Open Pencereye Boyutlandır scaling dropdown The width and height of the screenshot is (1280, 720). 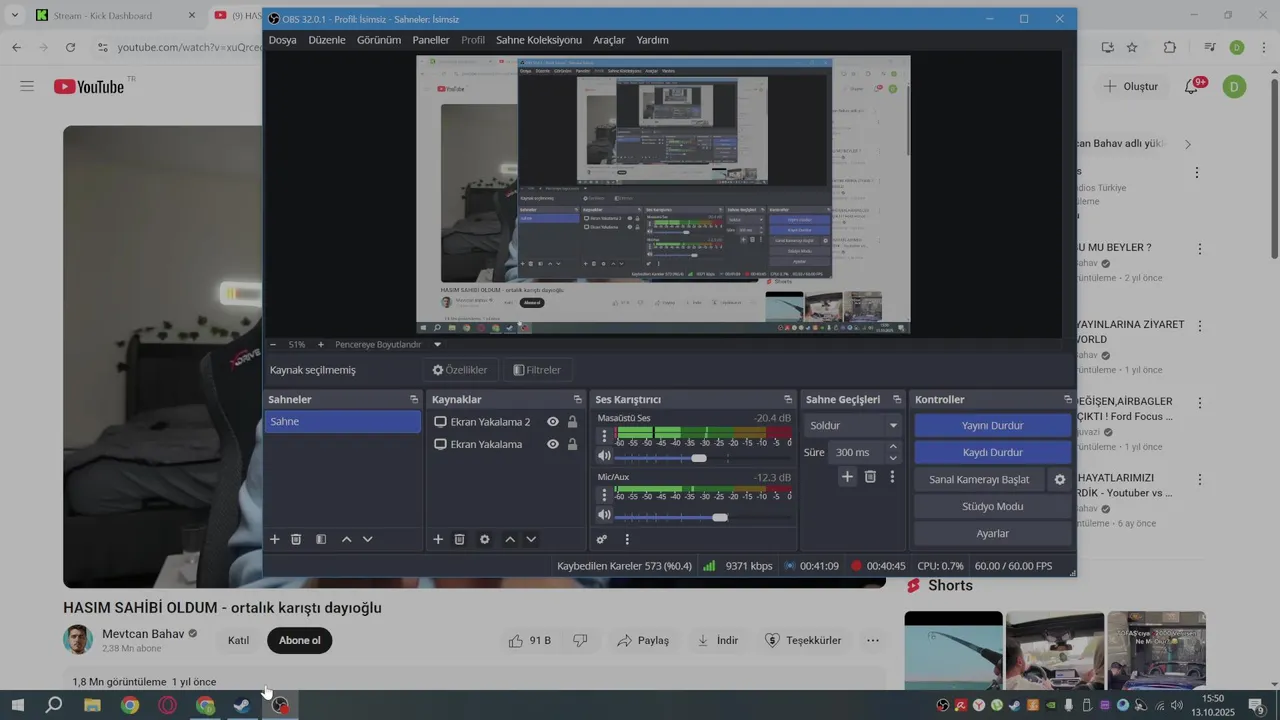(x=389, y=344)
